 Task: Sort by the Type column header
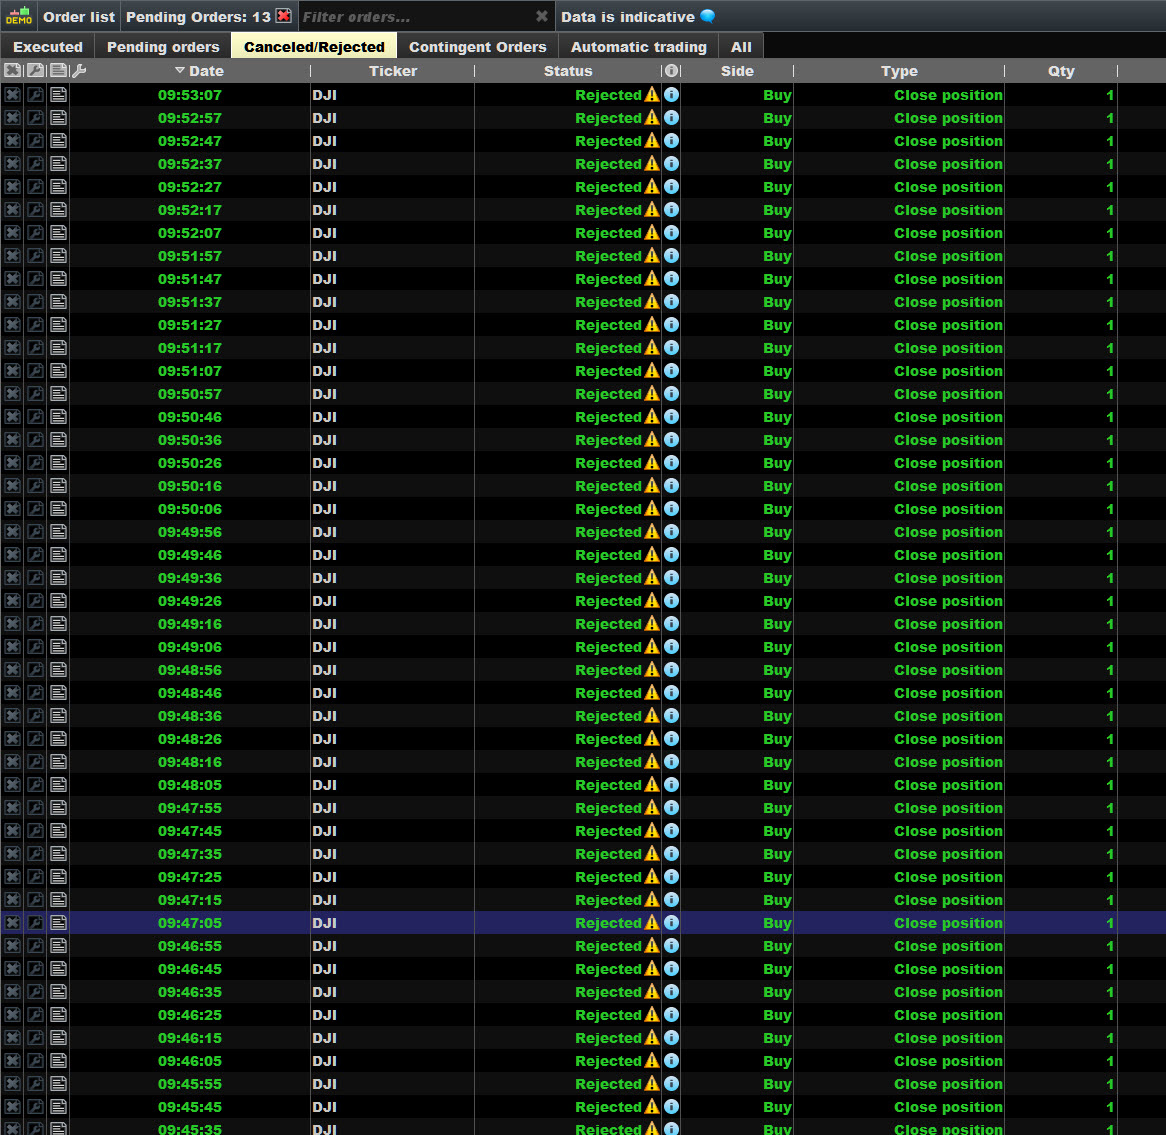click(899, 71)
